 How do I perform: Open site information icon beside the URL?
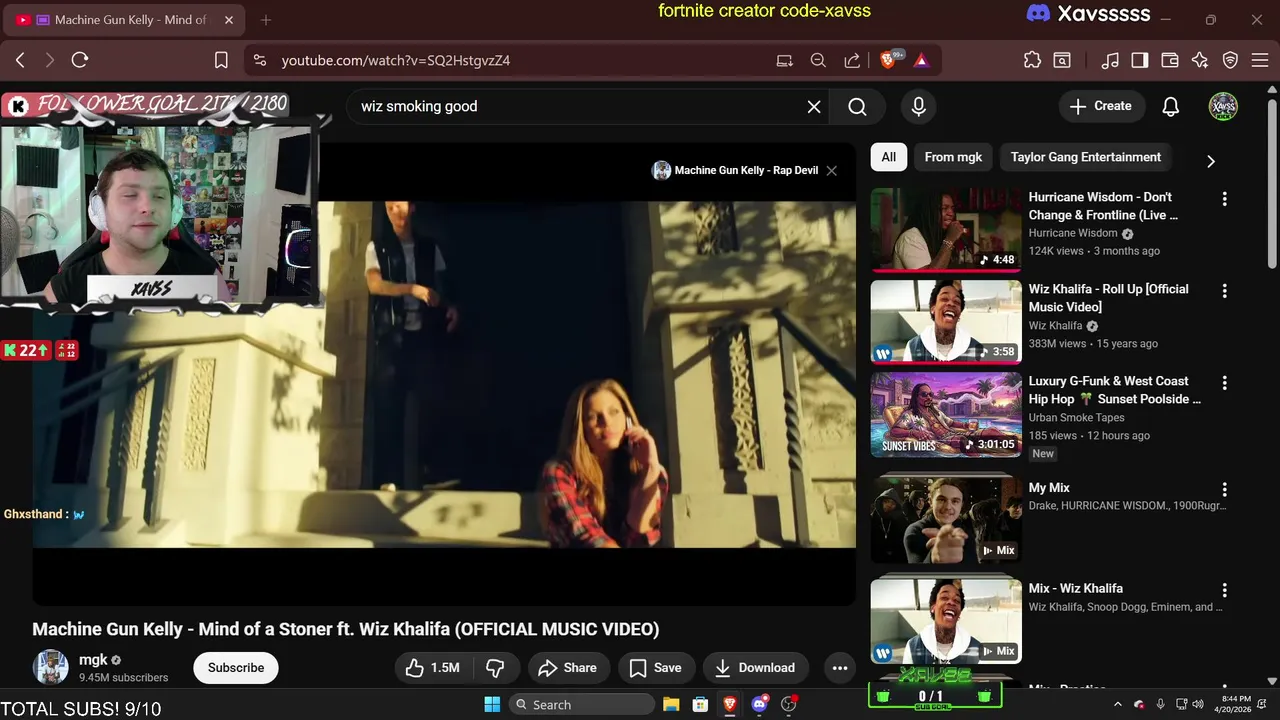tap(260, 60)
